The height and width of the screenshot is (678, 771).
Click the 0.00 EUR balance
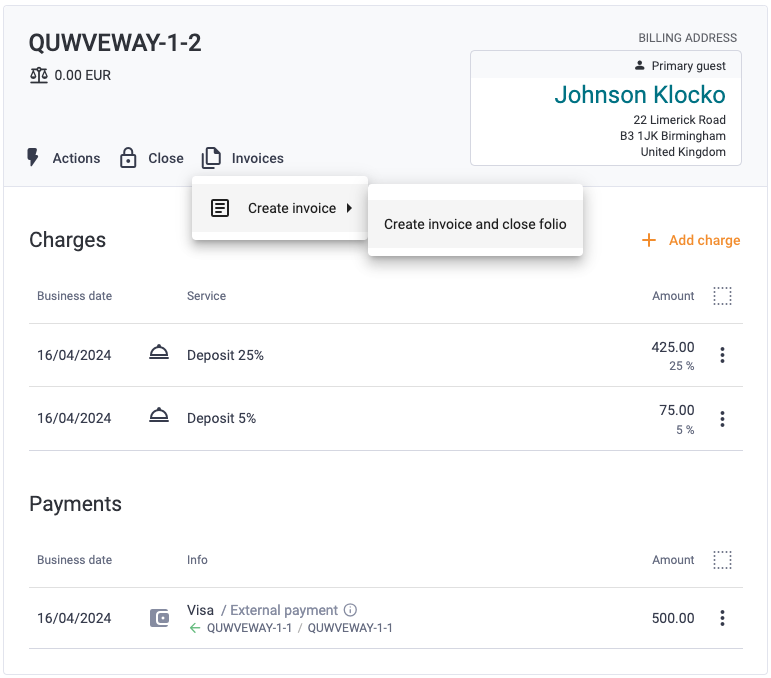pos(83,75)
